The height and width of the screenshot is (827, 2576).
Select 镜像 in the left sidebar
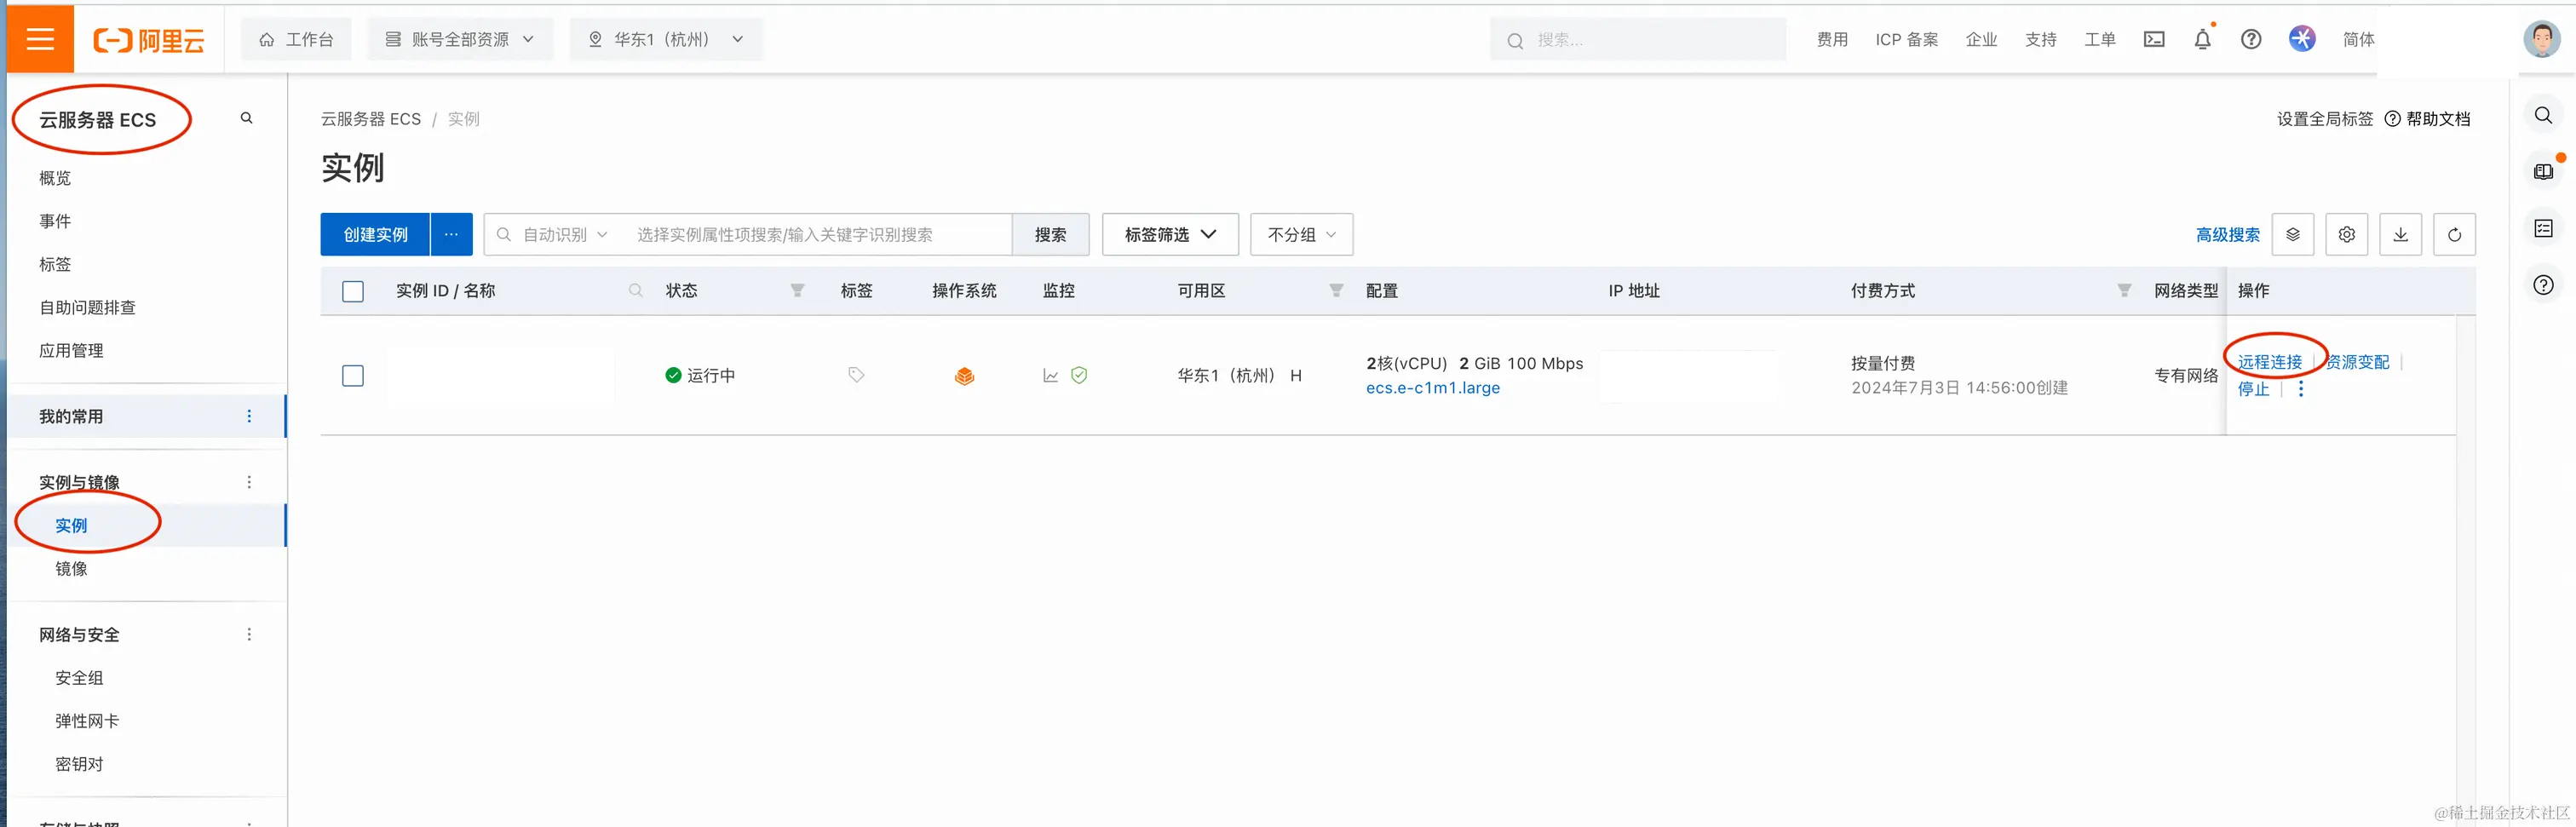click(71, 568)
